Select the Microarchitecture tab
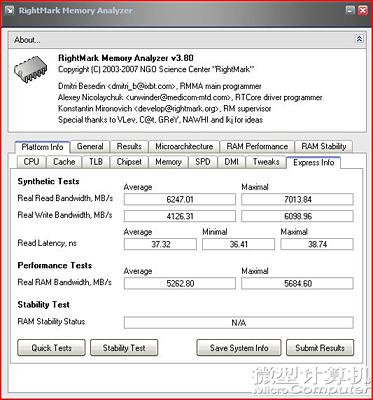373x400 pixels. [184, 146]
